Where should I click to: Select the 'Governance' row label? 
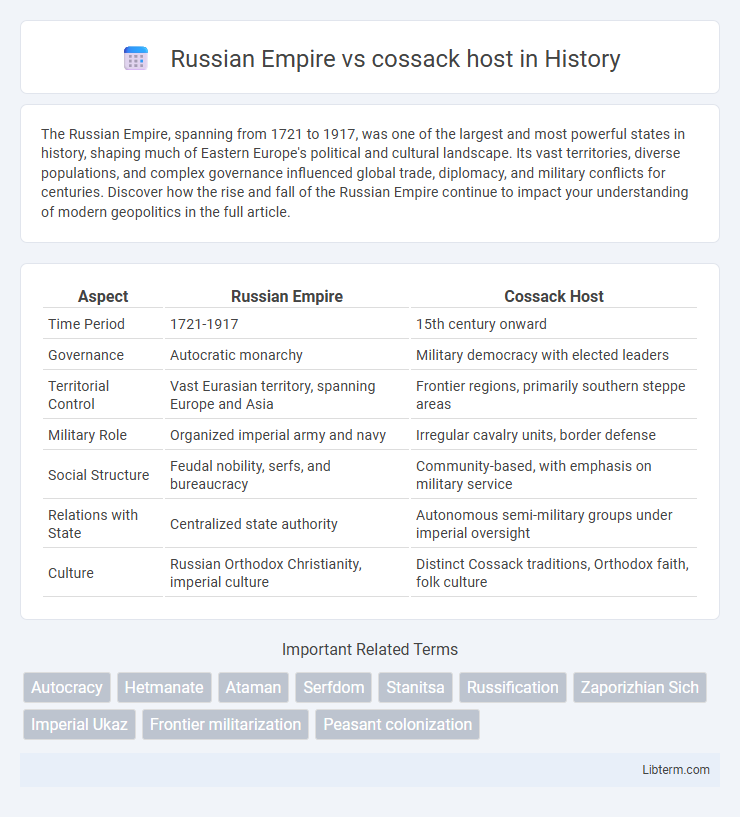[86, 355]
